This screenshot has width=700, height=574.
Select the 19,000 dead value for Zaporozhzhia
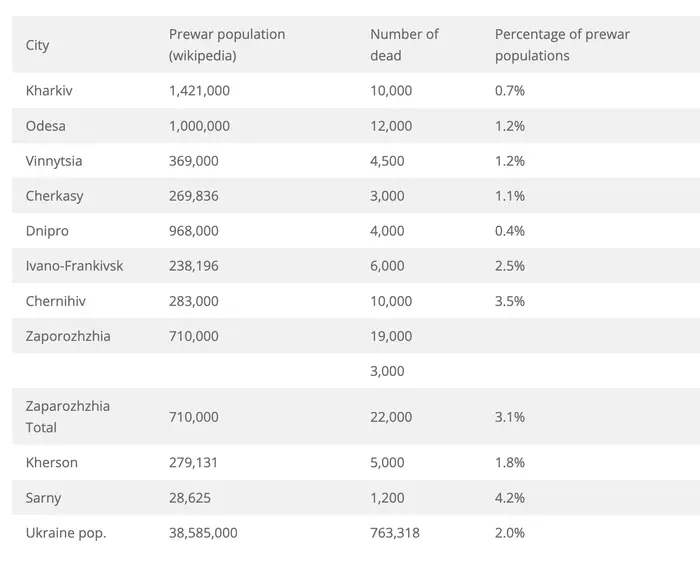pos(391,336)
